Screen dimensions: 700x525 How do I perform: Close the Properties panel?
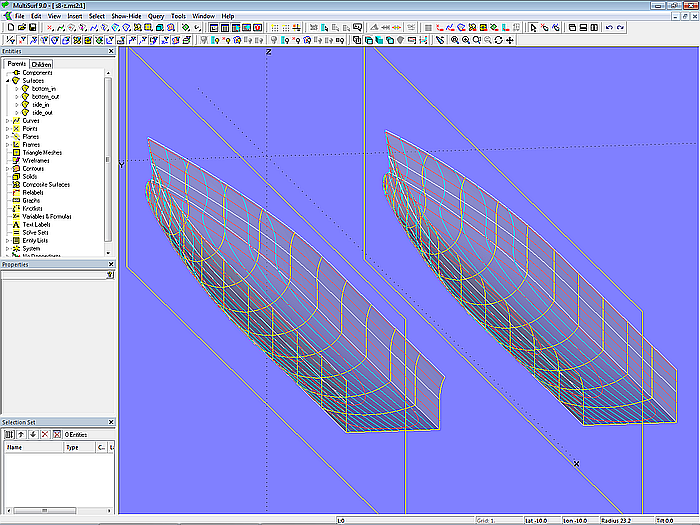[x=111, y=265]
